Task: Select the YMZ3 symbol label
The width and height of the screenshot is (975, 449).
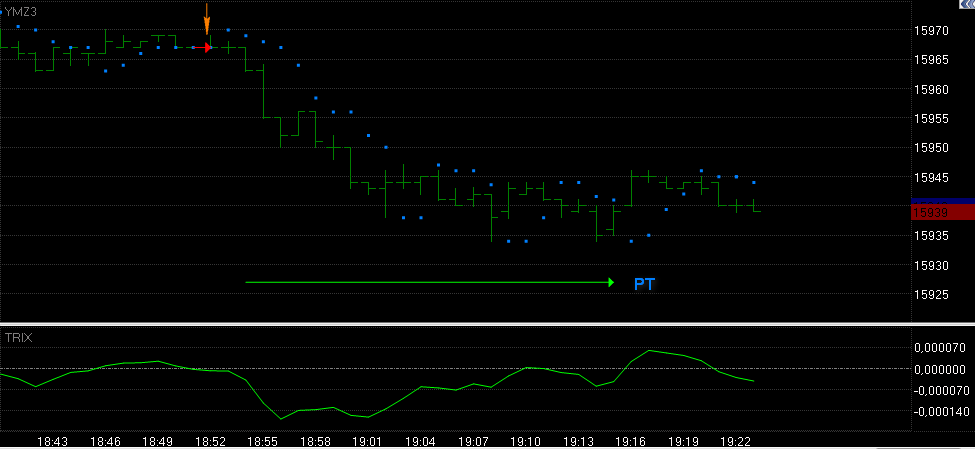Action: [22, 11]
